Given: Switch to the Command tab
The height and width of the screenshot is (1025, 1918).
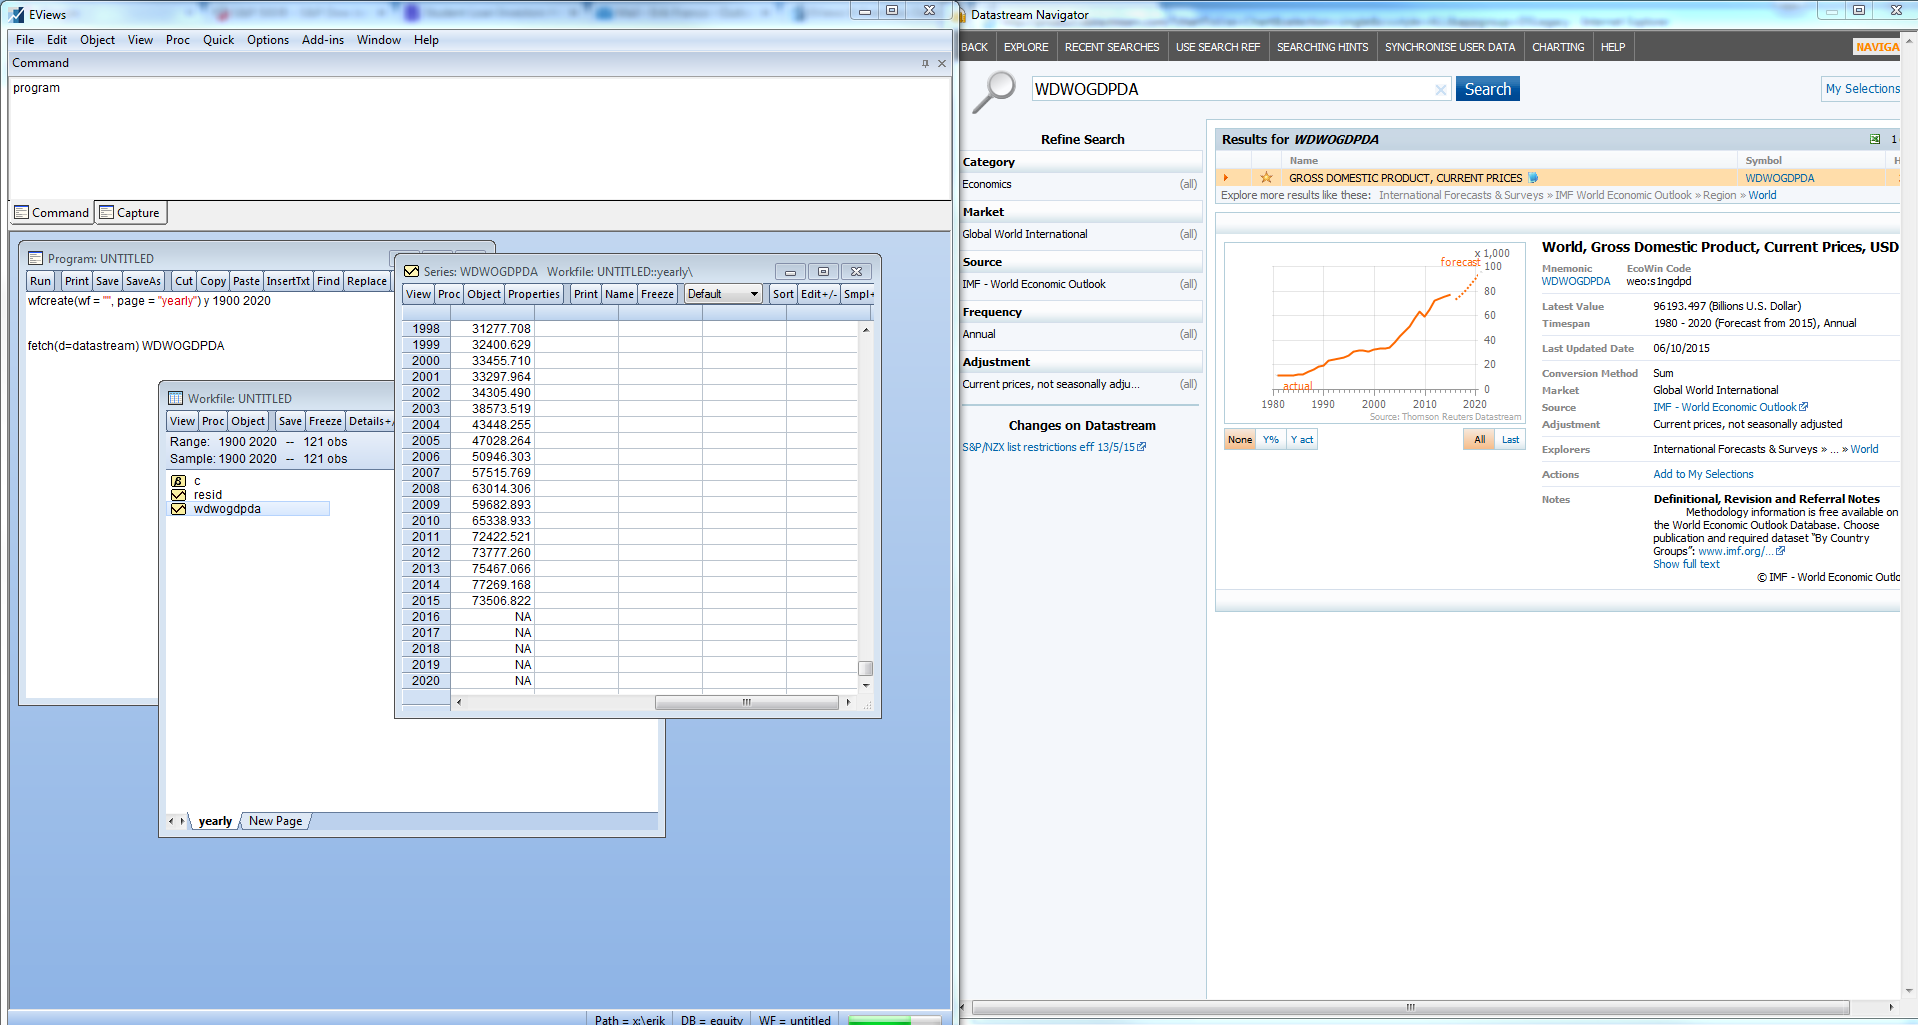Looking at the screenshot, I should [52, 212].
